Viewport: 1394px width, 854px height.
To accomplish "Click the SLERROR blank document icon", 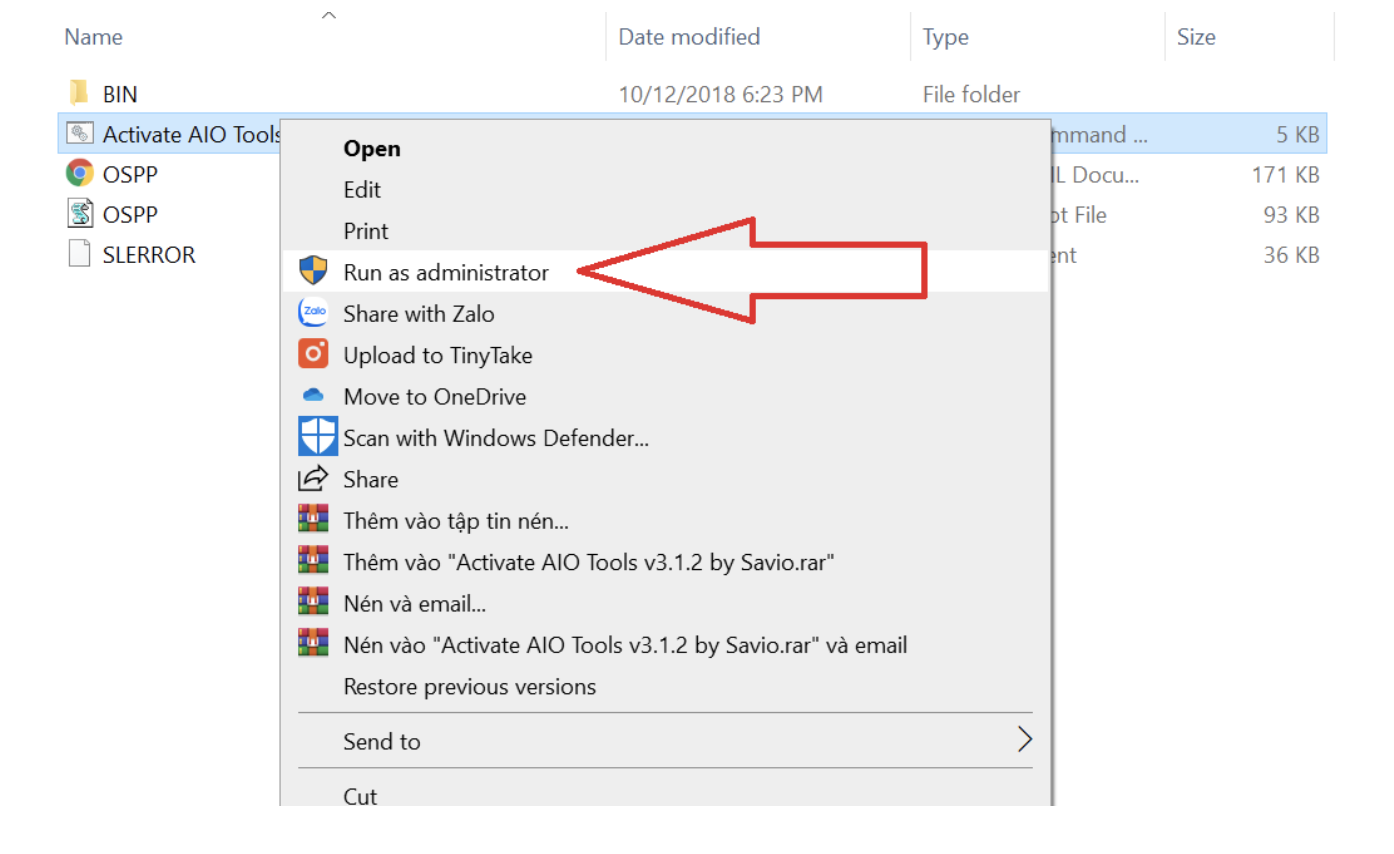I will 80,254.
